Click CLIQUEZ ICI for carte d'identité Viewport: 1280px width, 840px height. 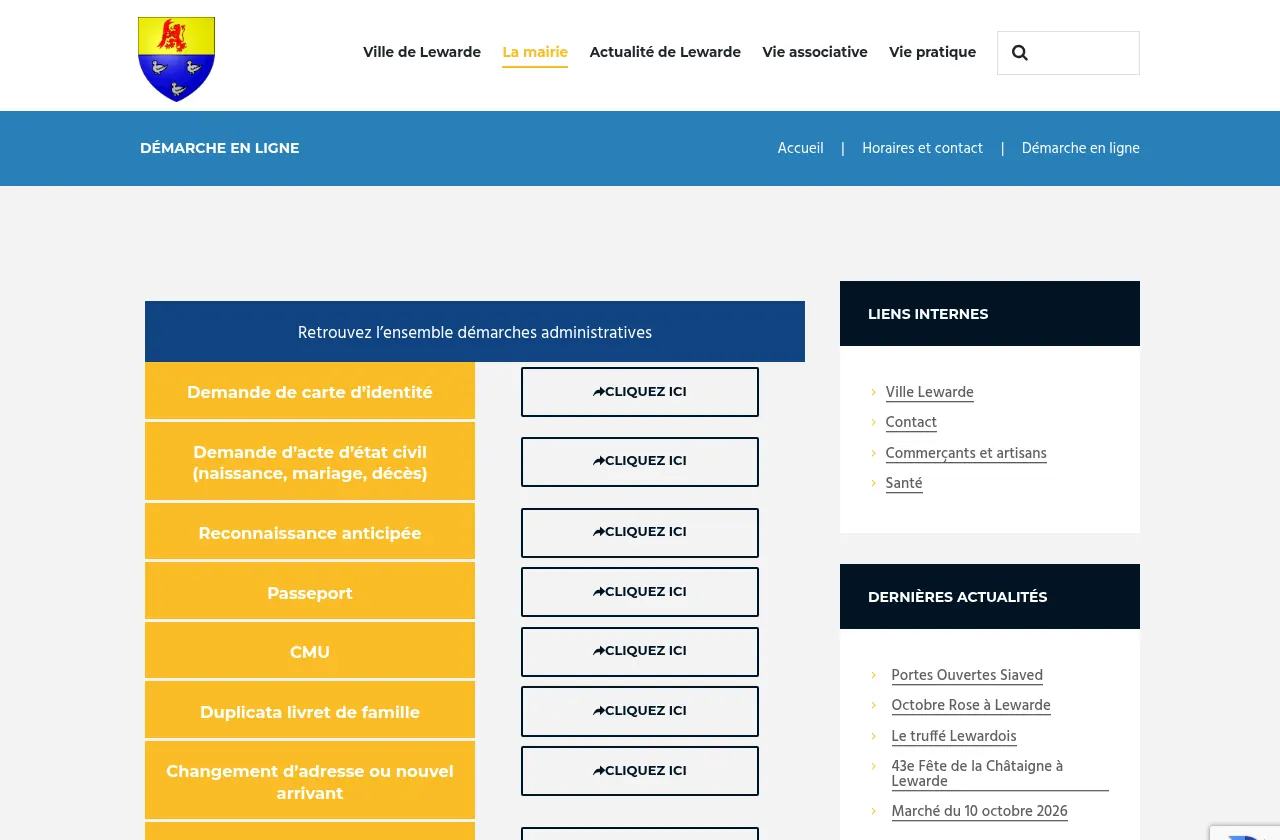(x=640, y=392)
